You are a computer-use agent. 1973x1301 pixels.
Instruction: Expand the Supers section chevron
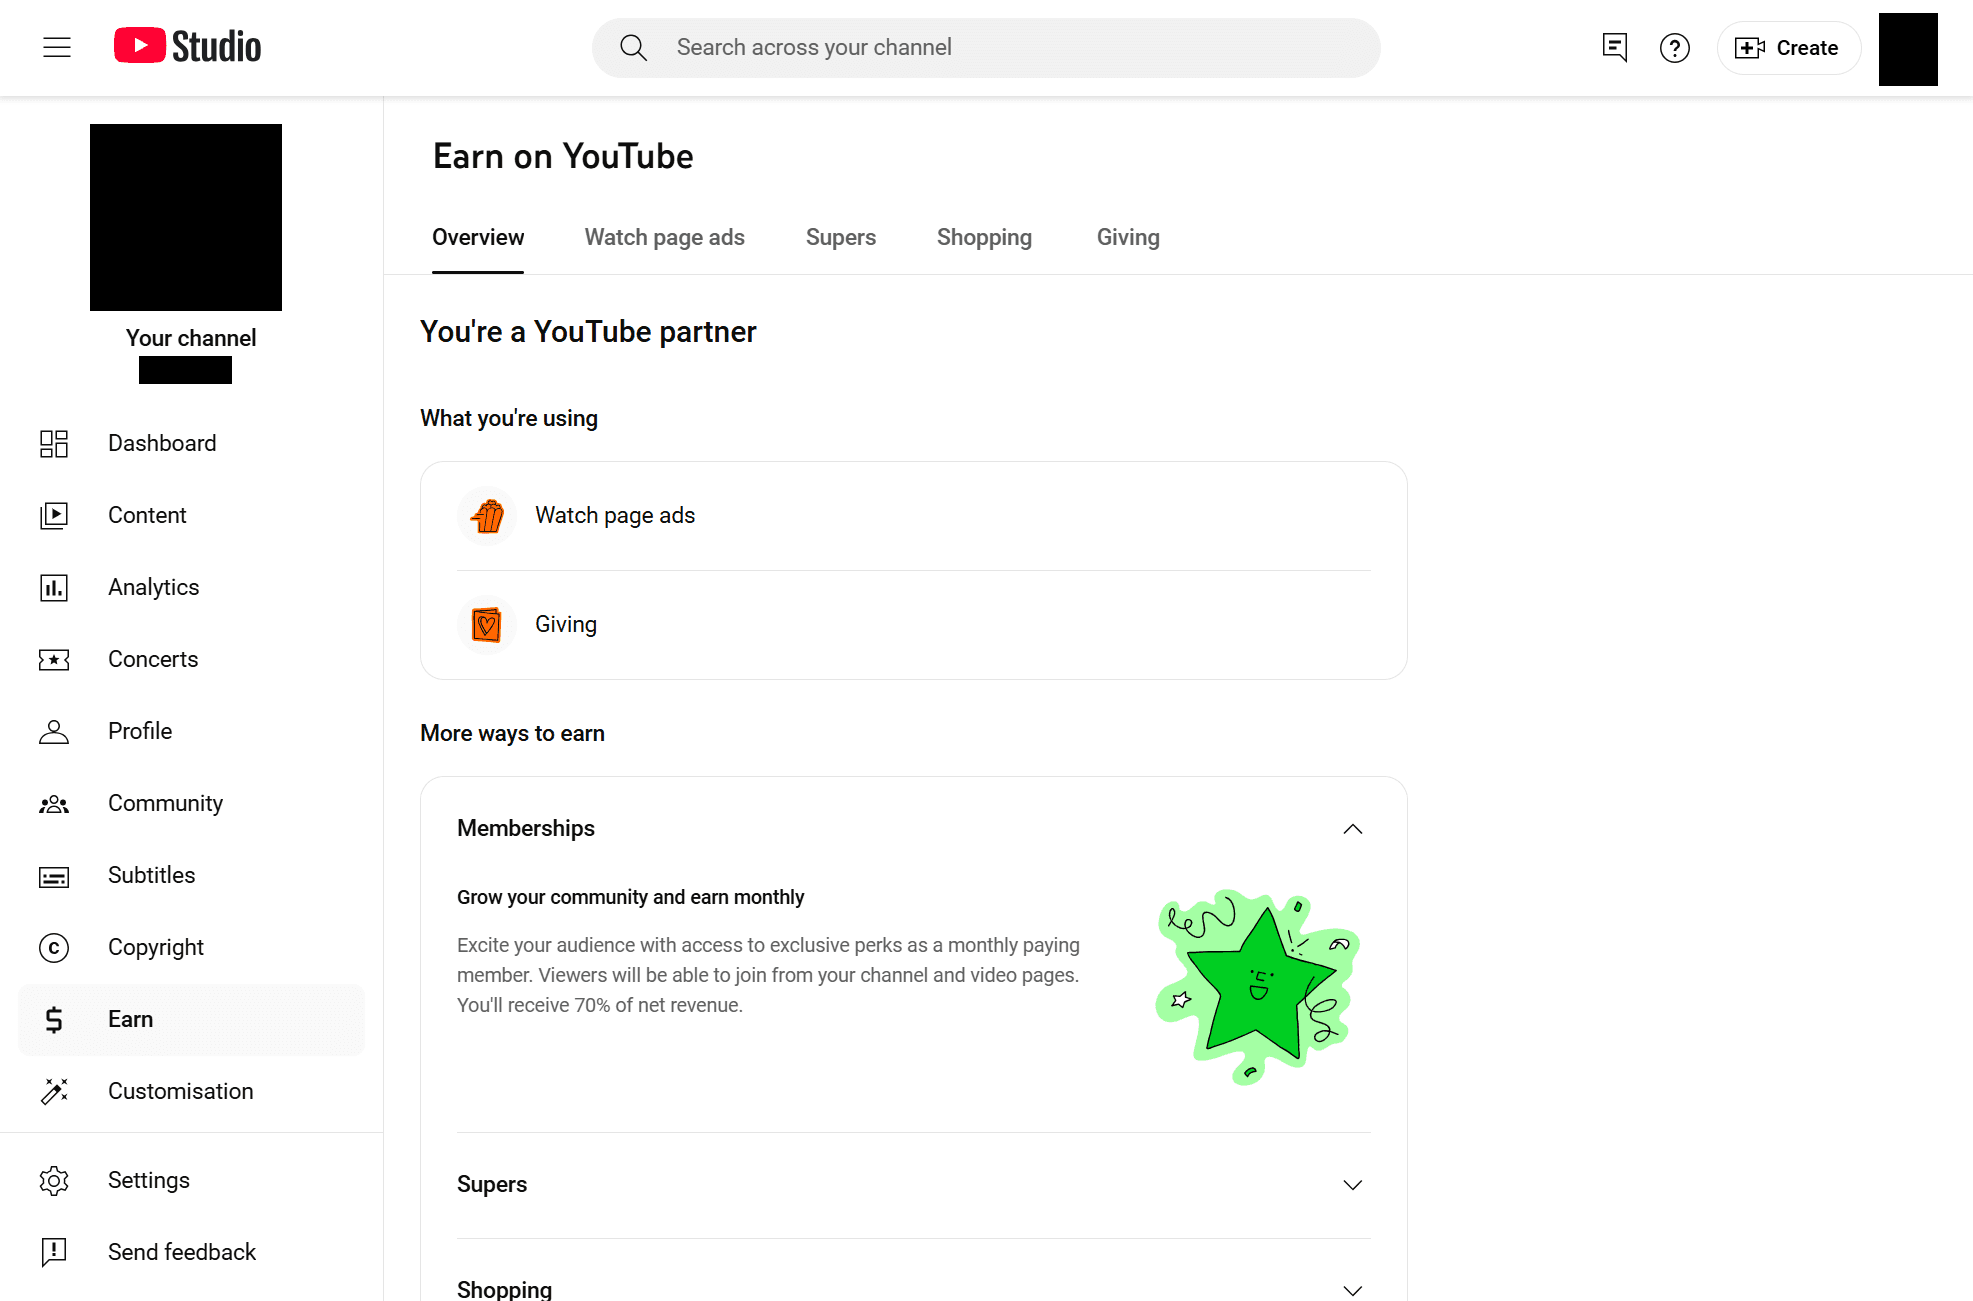coord(1352,1185)
